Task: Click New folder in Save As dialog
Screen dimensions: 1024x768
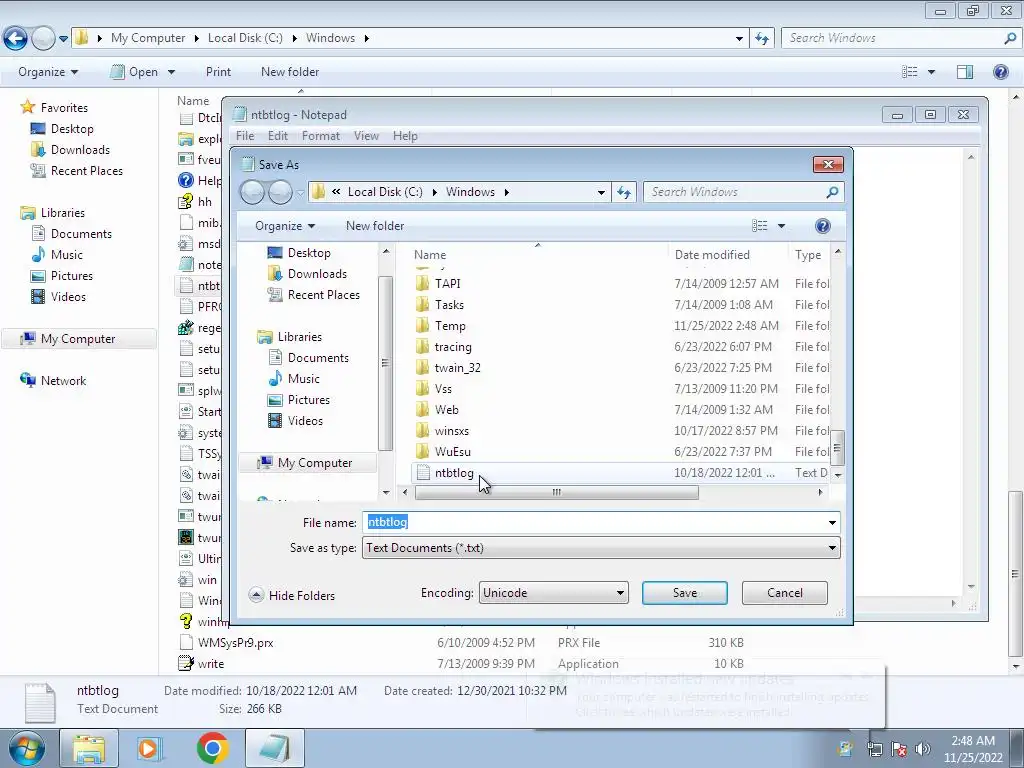Action: 375,226
